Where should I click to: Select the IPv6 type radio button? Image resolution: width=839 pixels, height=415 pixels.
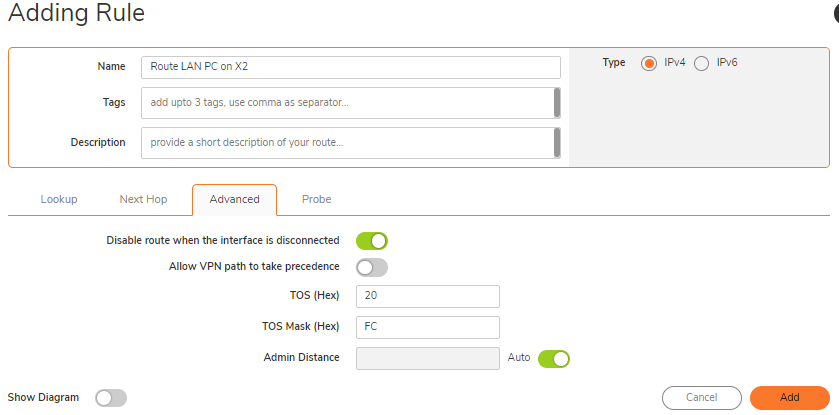click(701, 63)
